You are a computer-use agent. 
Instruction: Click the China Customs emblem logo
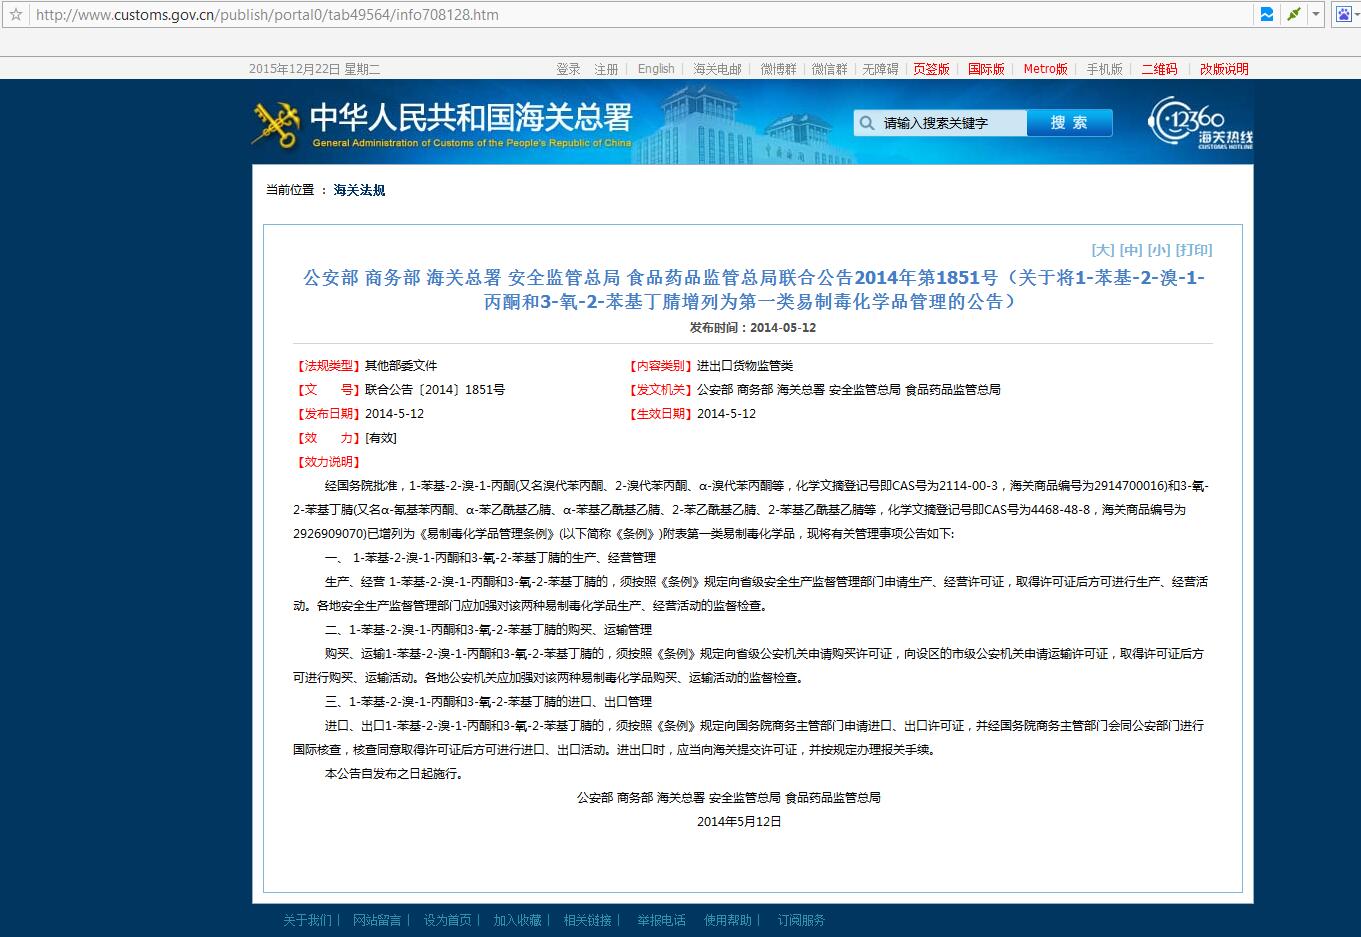(x=275, y=123)
